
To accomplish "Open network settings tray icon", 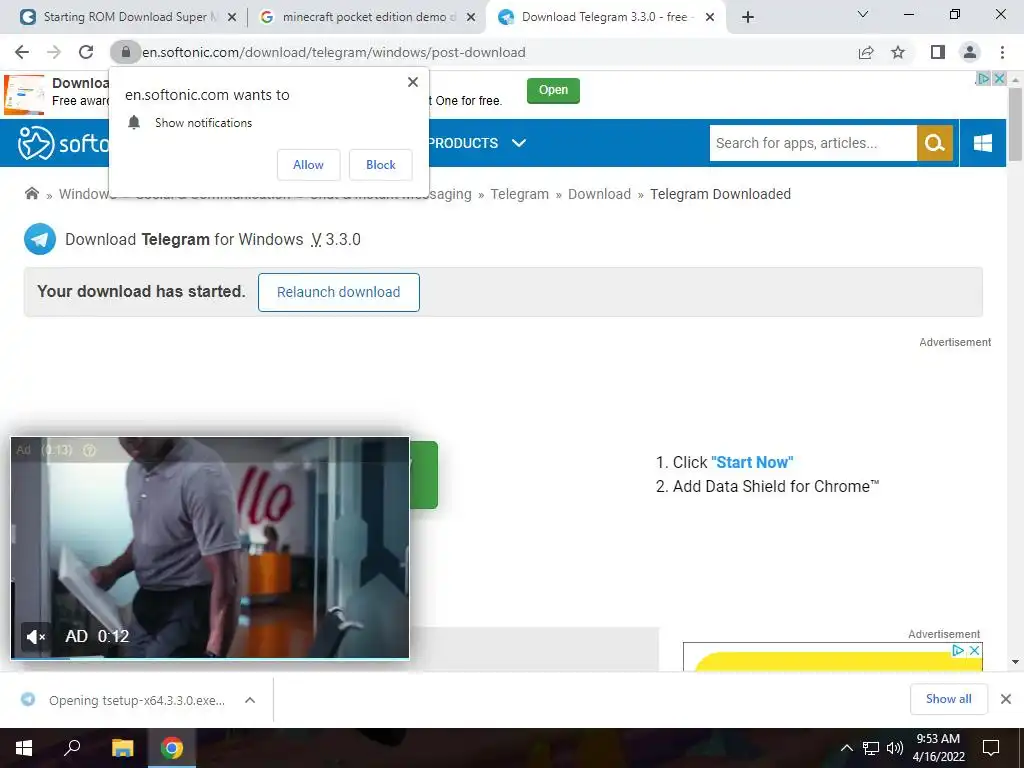I will tap(871, 748).
